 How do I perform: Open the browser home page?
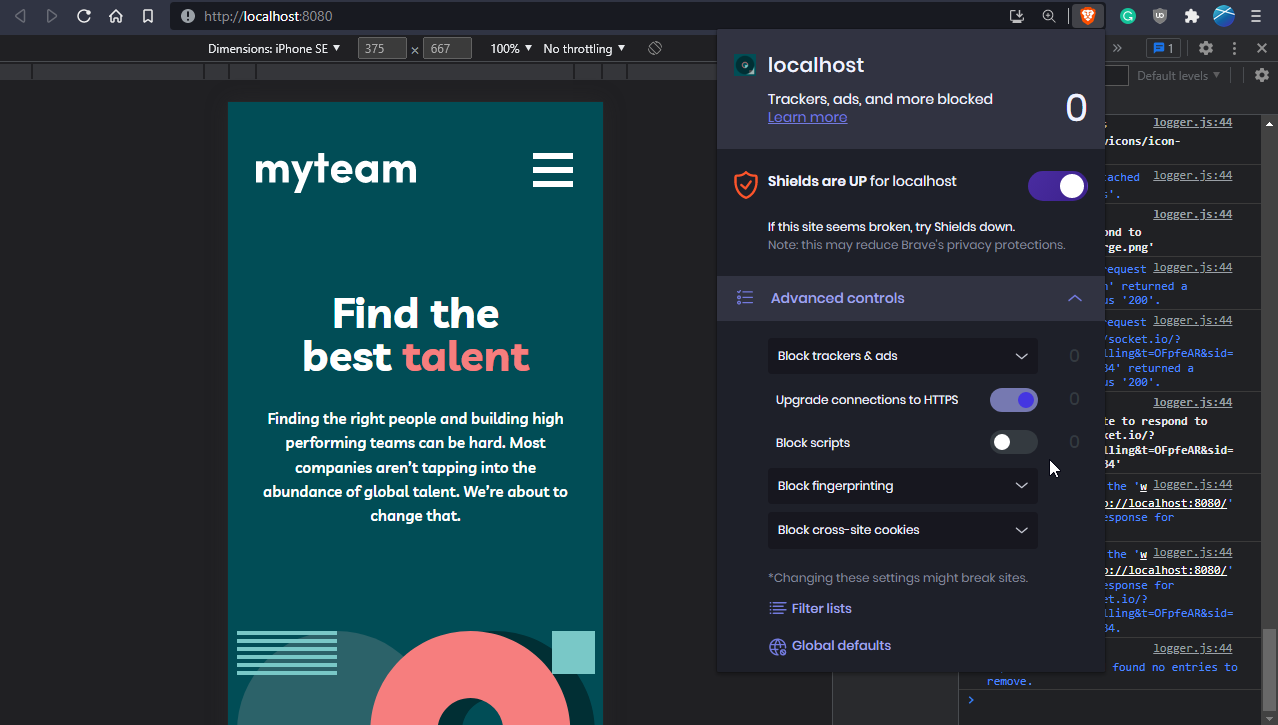point(116,16)
